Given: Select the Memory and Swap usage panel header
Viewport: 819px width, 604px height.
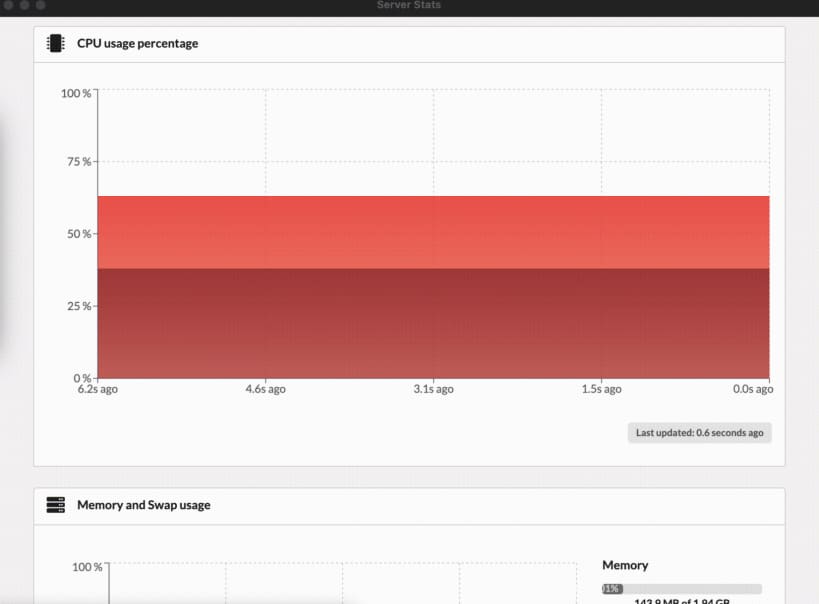Looking at the screenshot, I should (x=143, y=505).
